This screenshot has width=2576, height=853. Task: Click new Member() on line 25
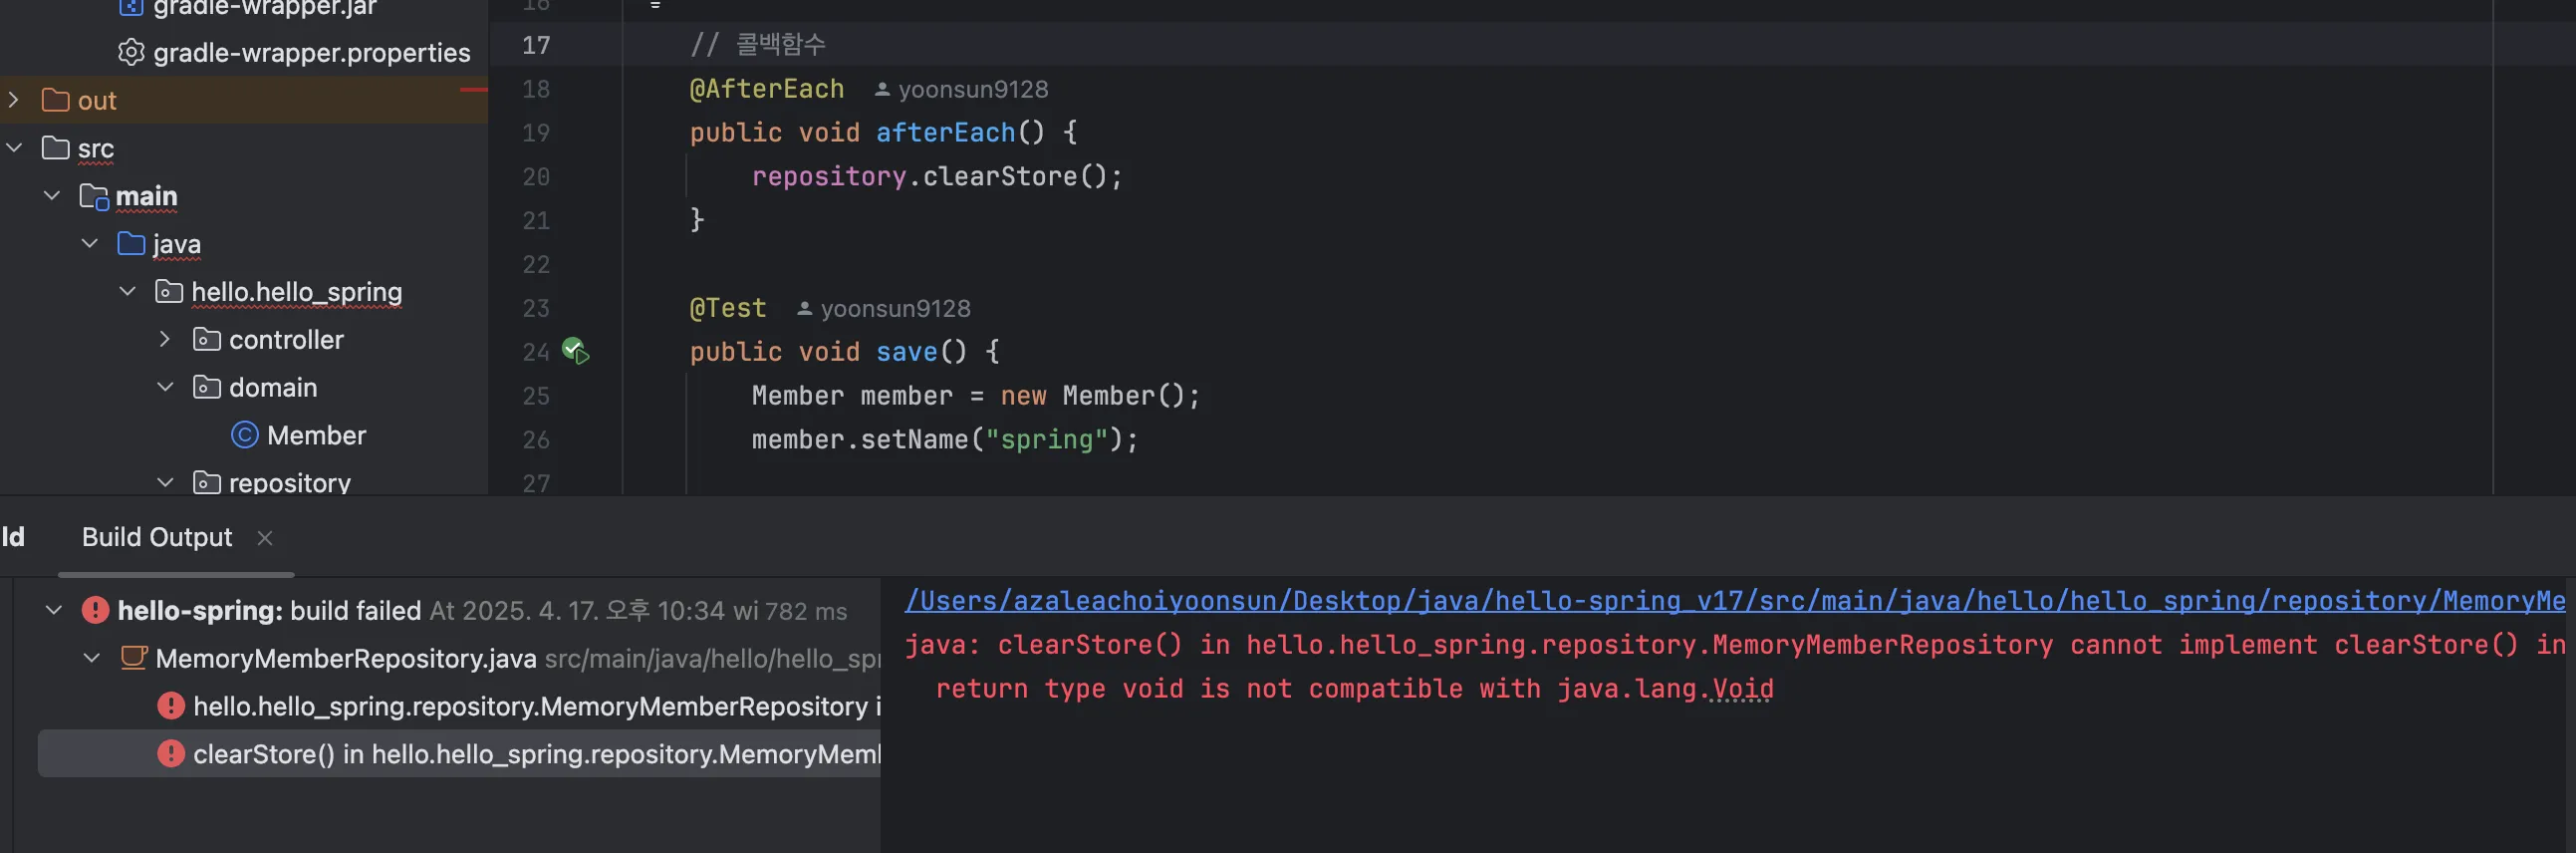pyautogui.click(x=1092, y=396)
